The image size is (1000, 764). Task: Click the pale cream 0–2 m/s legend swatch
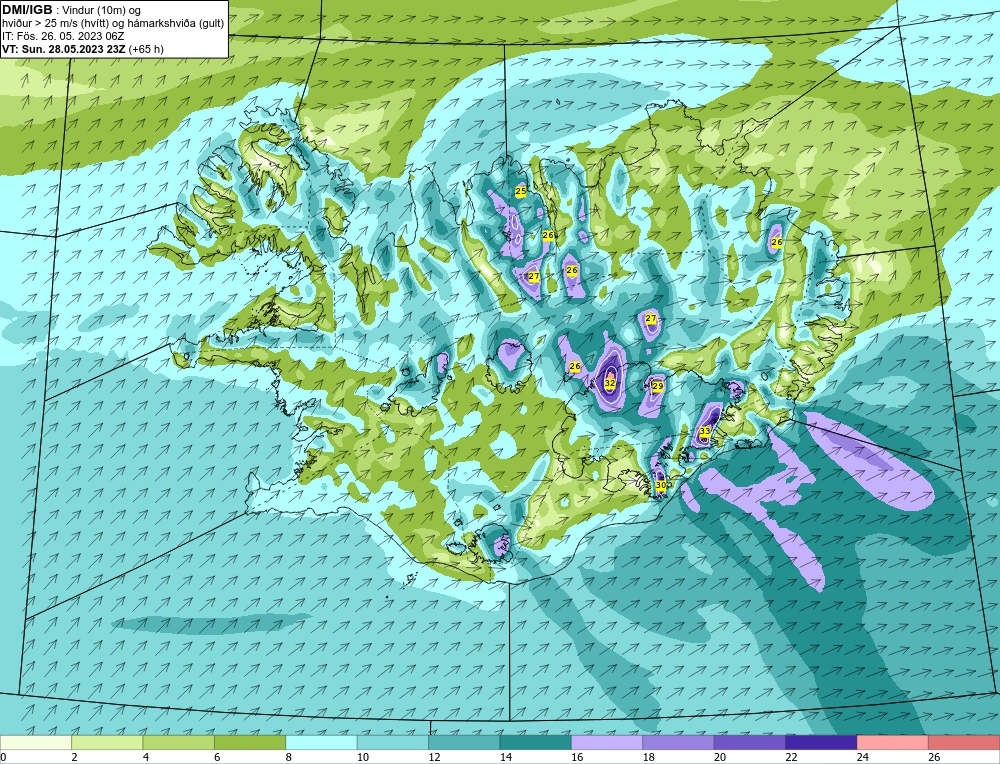coord(36,742)
